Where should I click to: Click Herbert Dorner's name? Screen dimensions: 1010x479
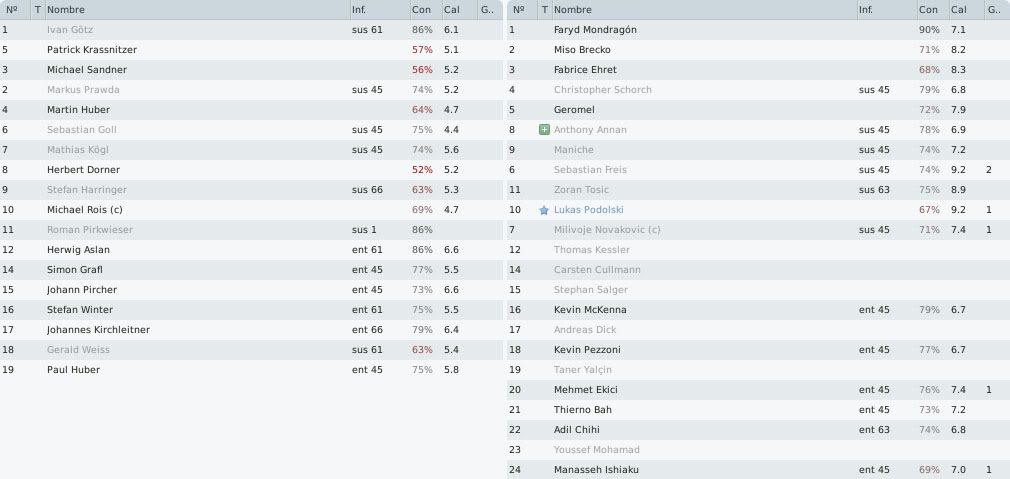pos(83,170)
